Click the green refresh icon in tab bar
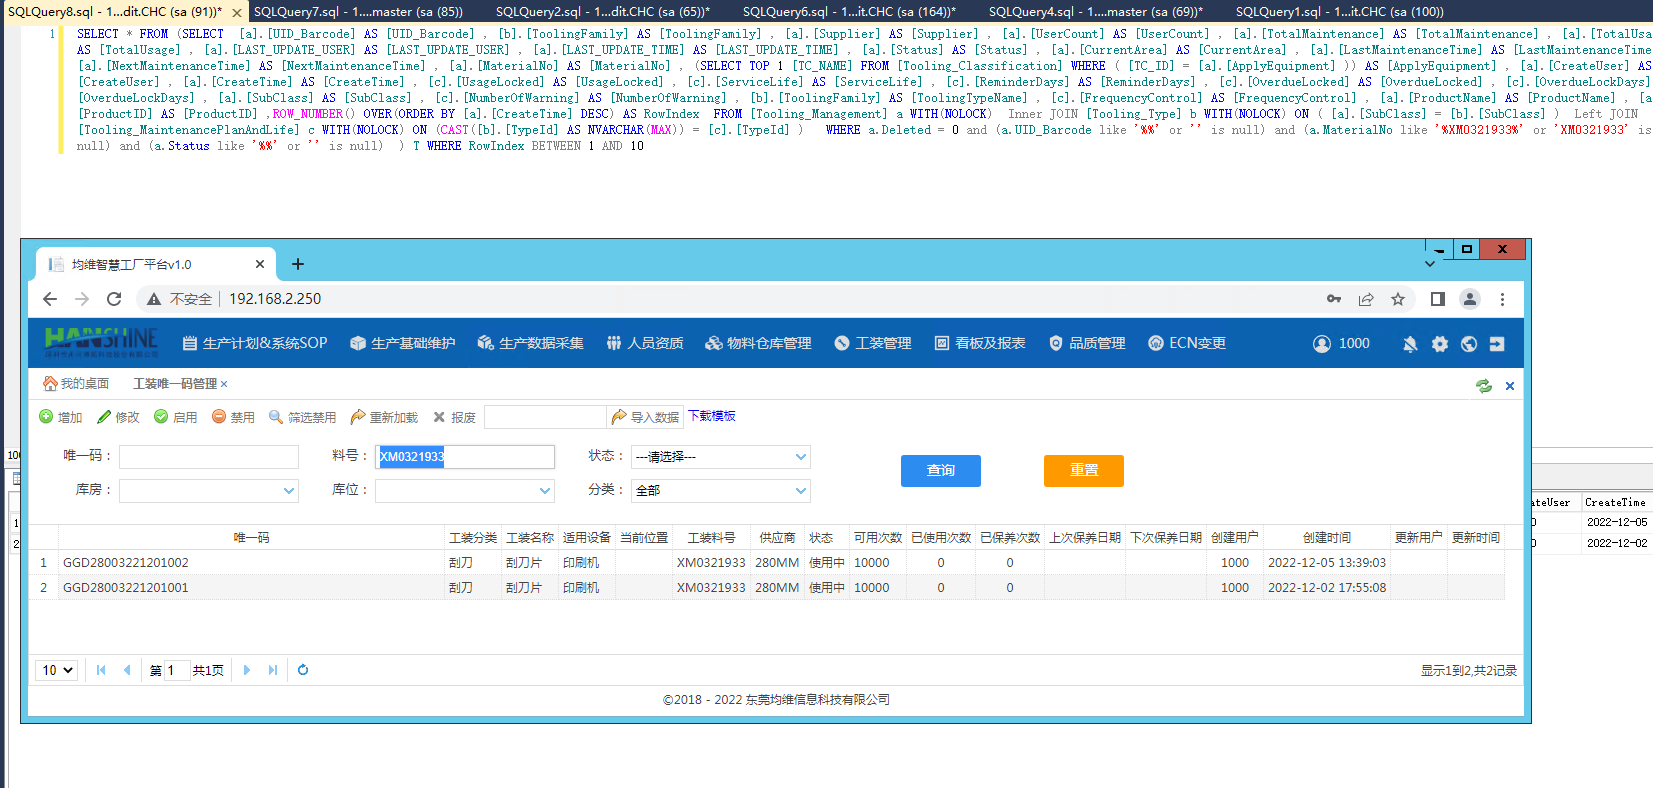Screen dimensions: 1653x788 1483,386
